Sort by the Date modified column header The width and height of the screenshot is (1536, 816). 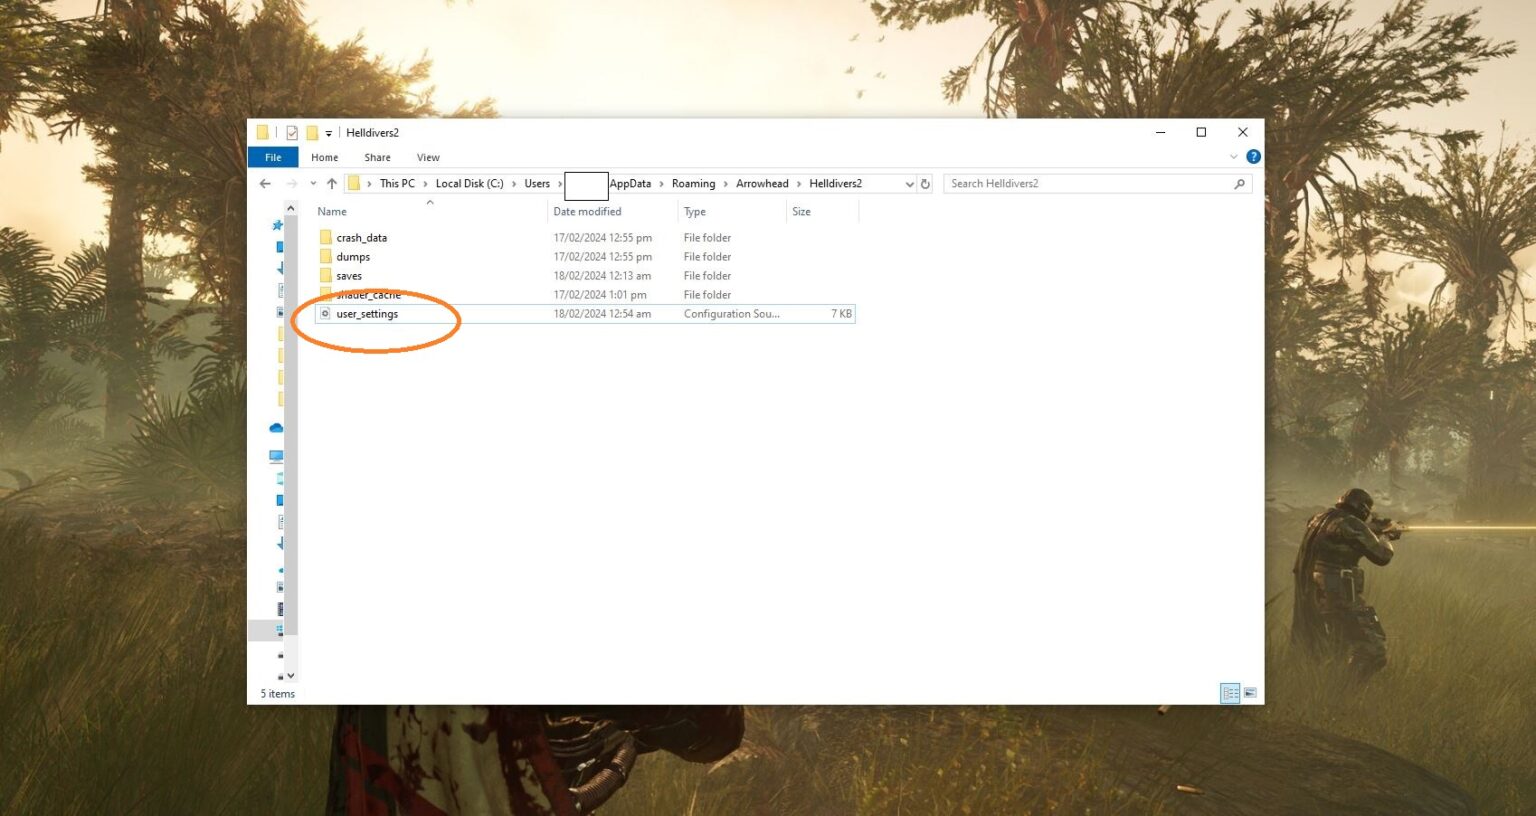tap(587, 212)
